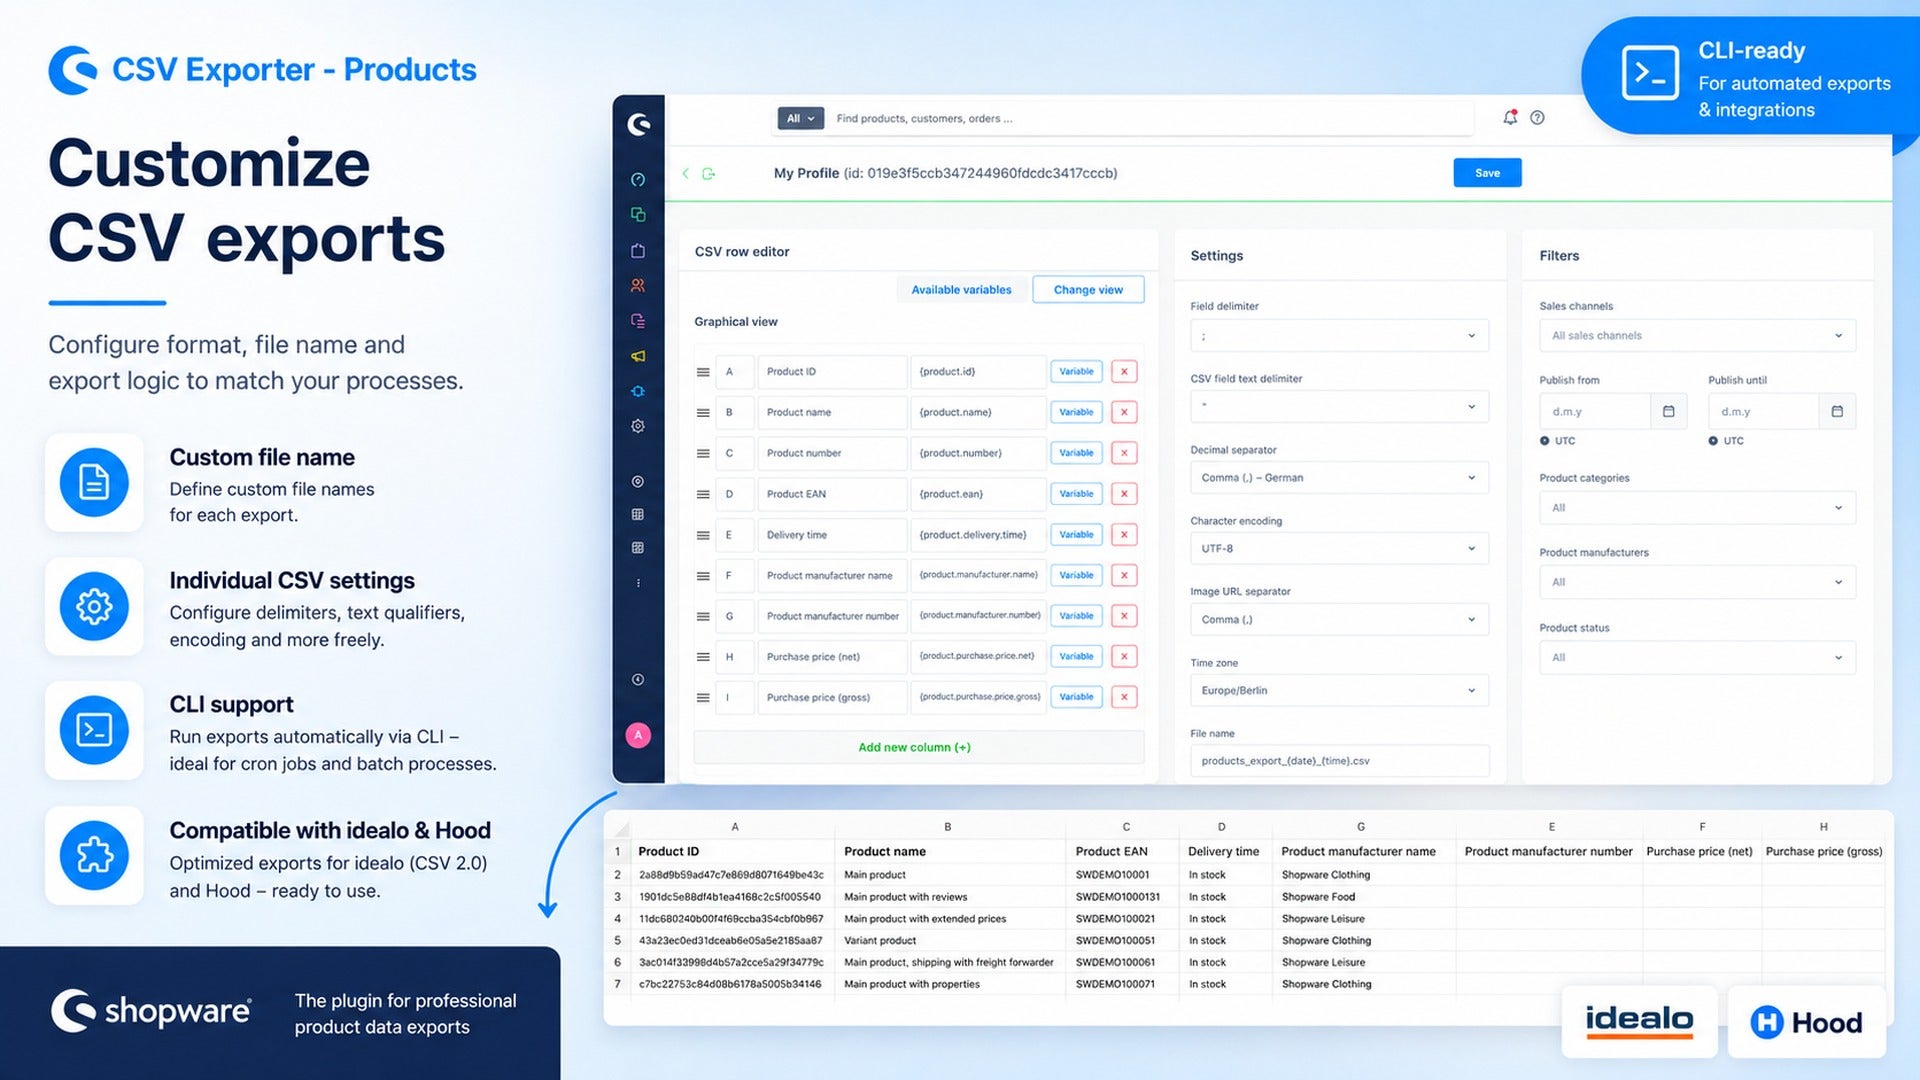The height and width of the screenshot is (1080, 1920).
Task: Select spreadsheet cell Variant product
Action: coord(950,941)
